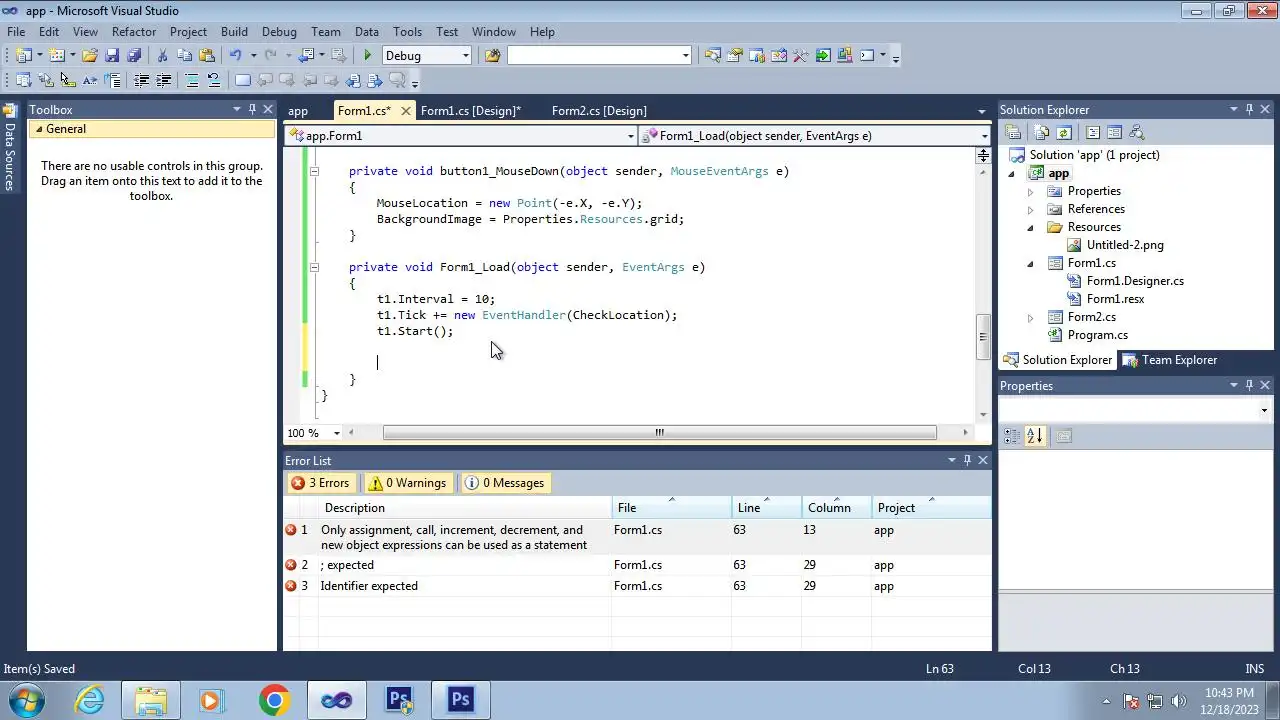This screenshot has height=720, width=1280.
Task: Open the Refactor menu
Action: click(134, 32)
